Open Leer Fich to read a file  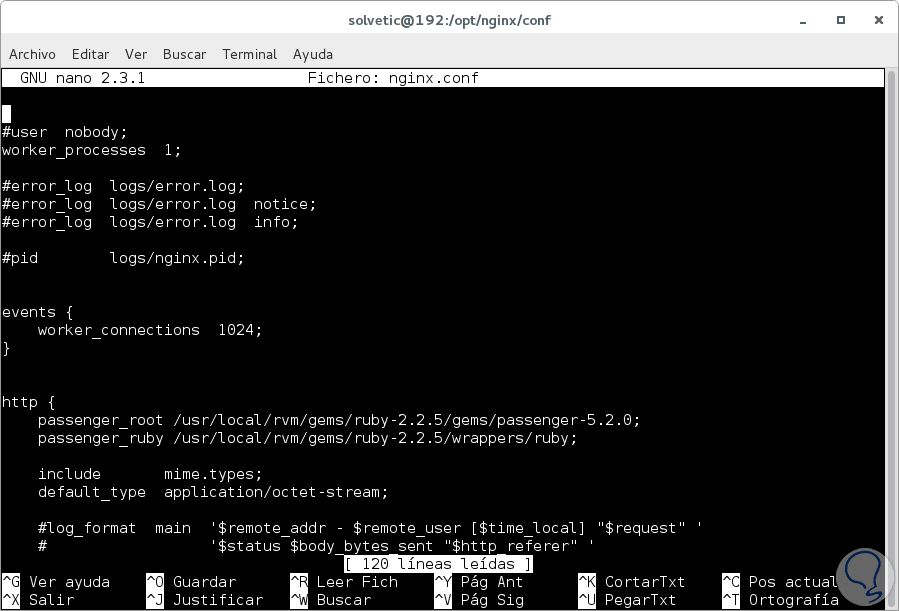pos(345,581)
